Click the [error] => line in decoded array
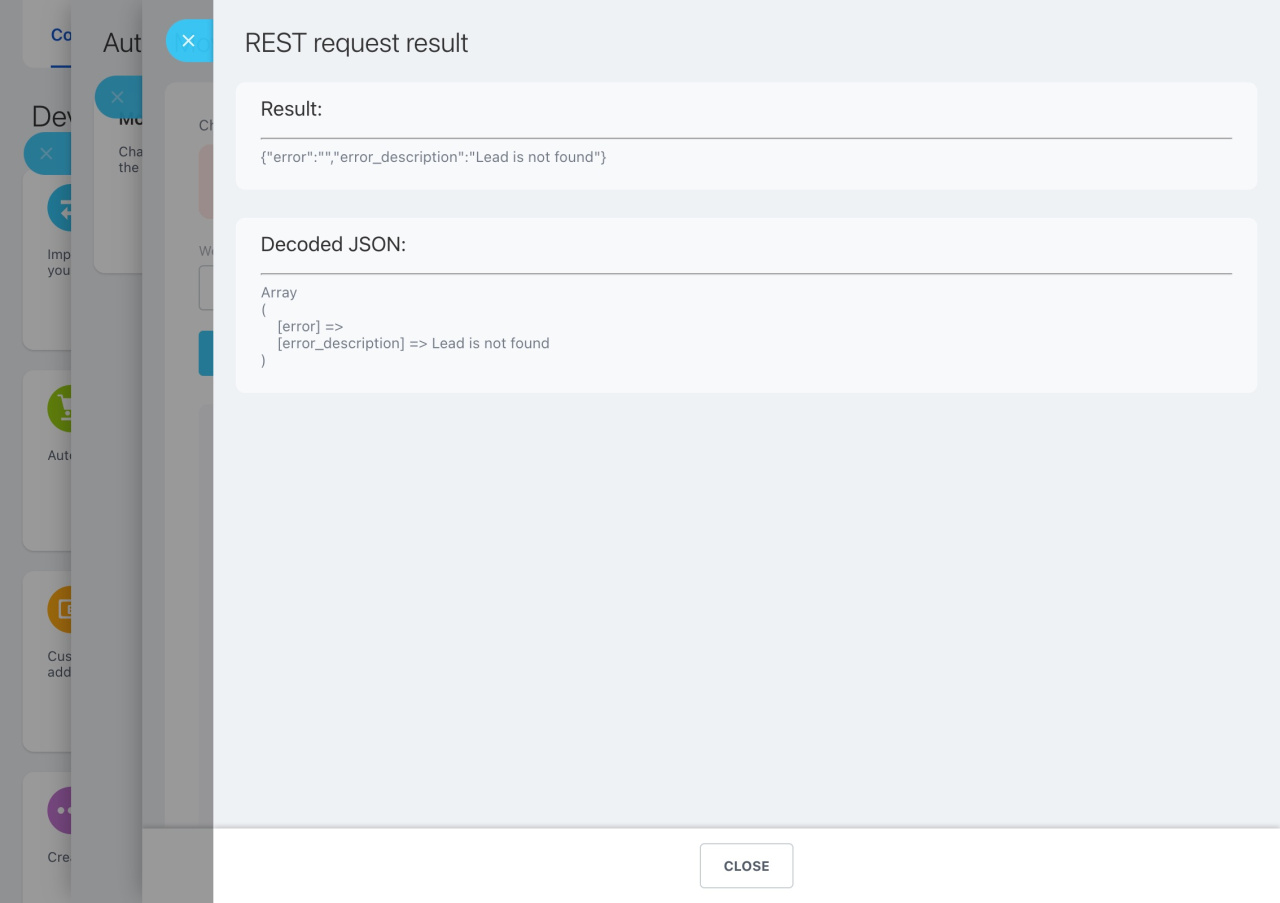The height and width of the screenshot is (903, 1280). [310, 326]
